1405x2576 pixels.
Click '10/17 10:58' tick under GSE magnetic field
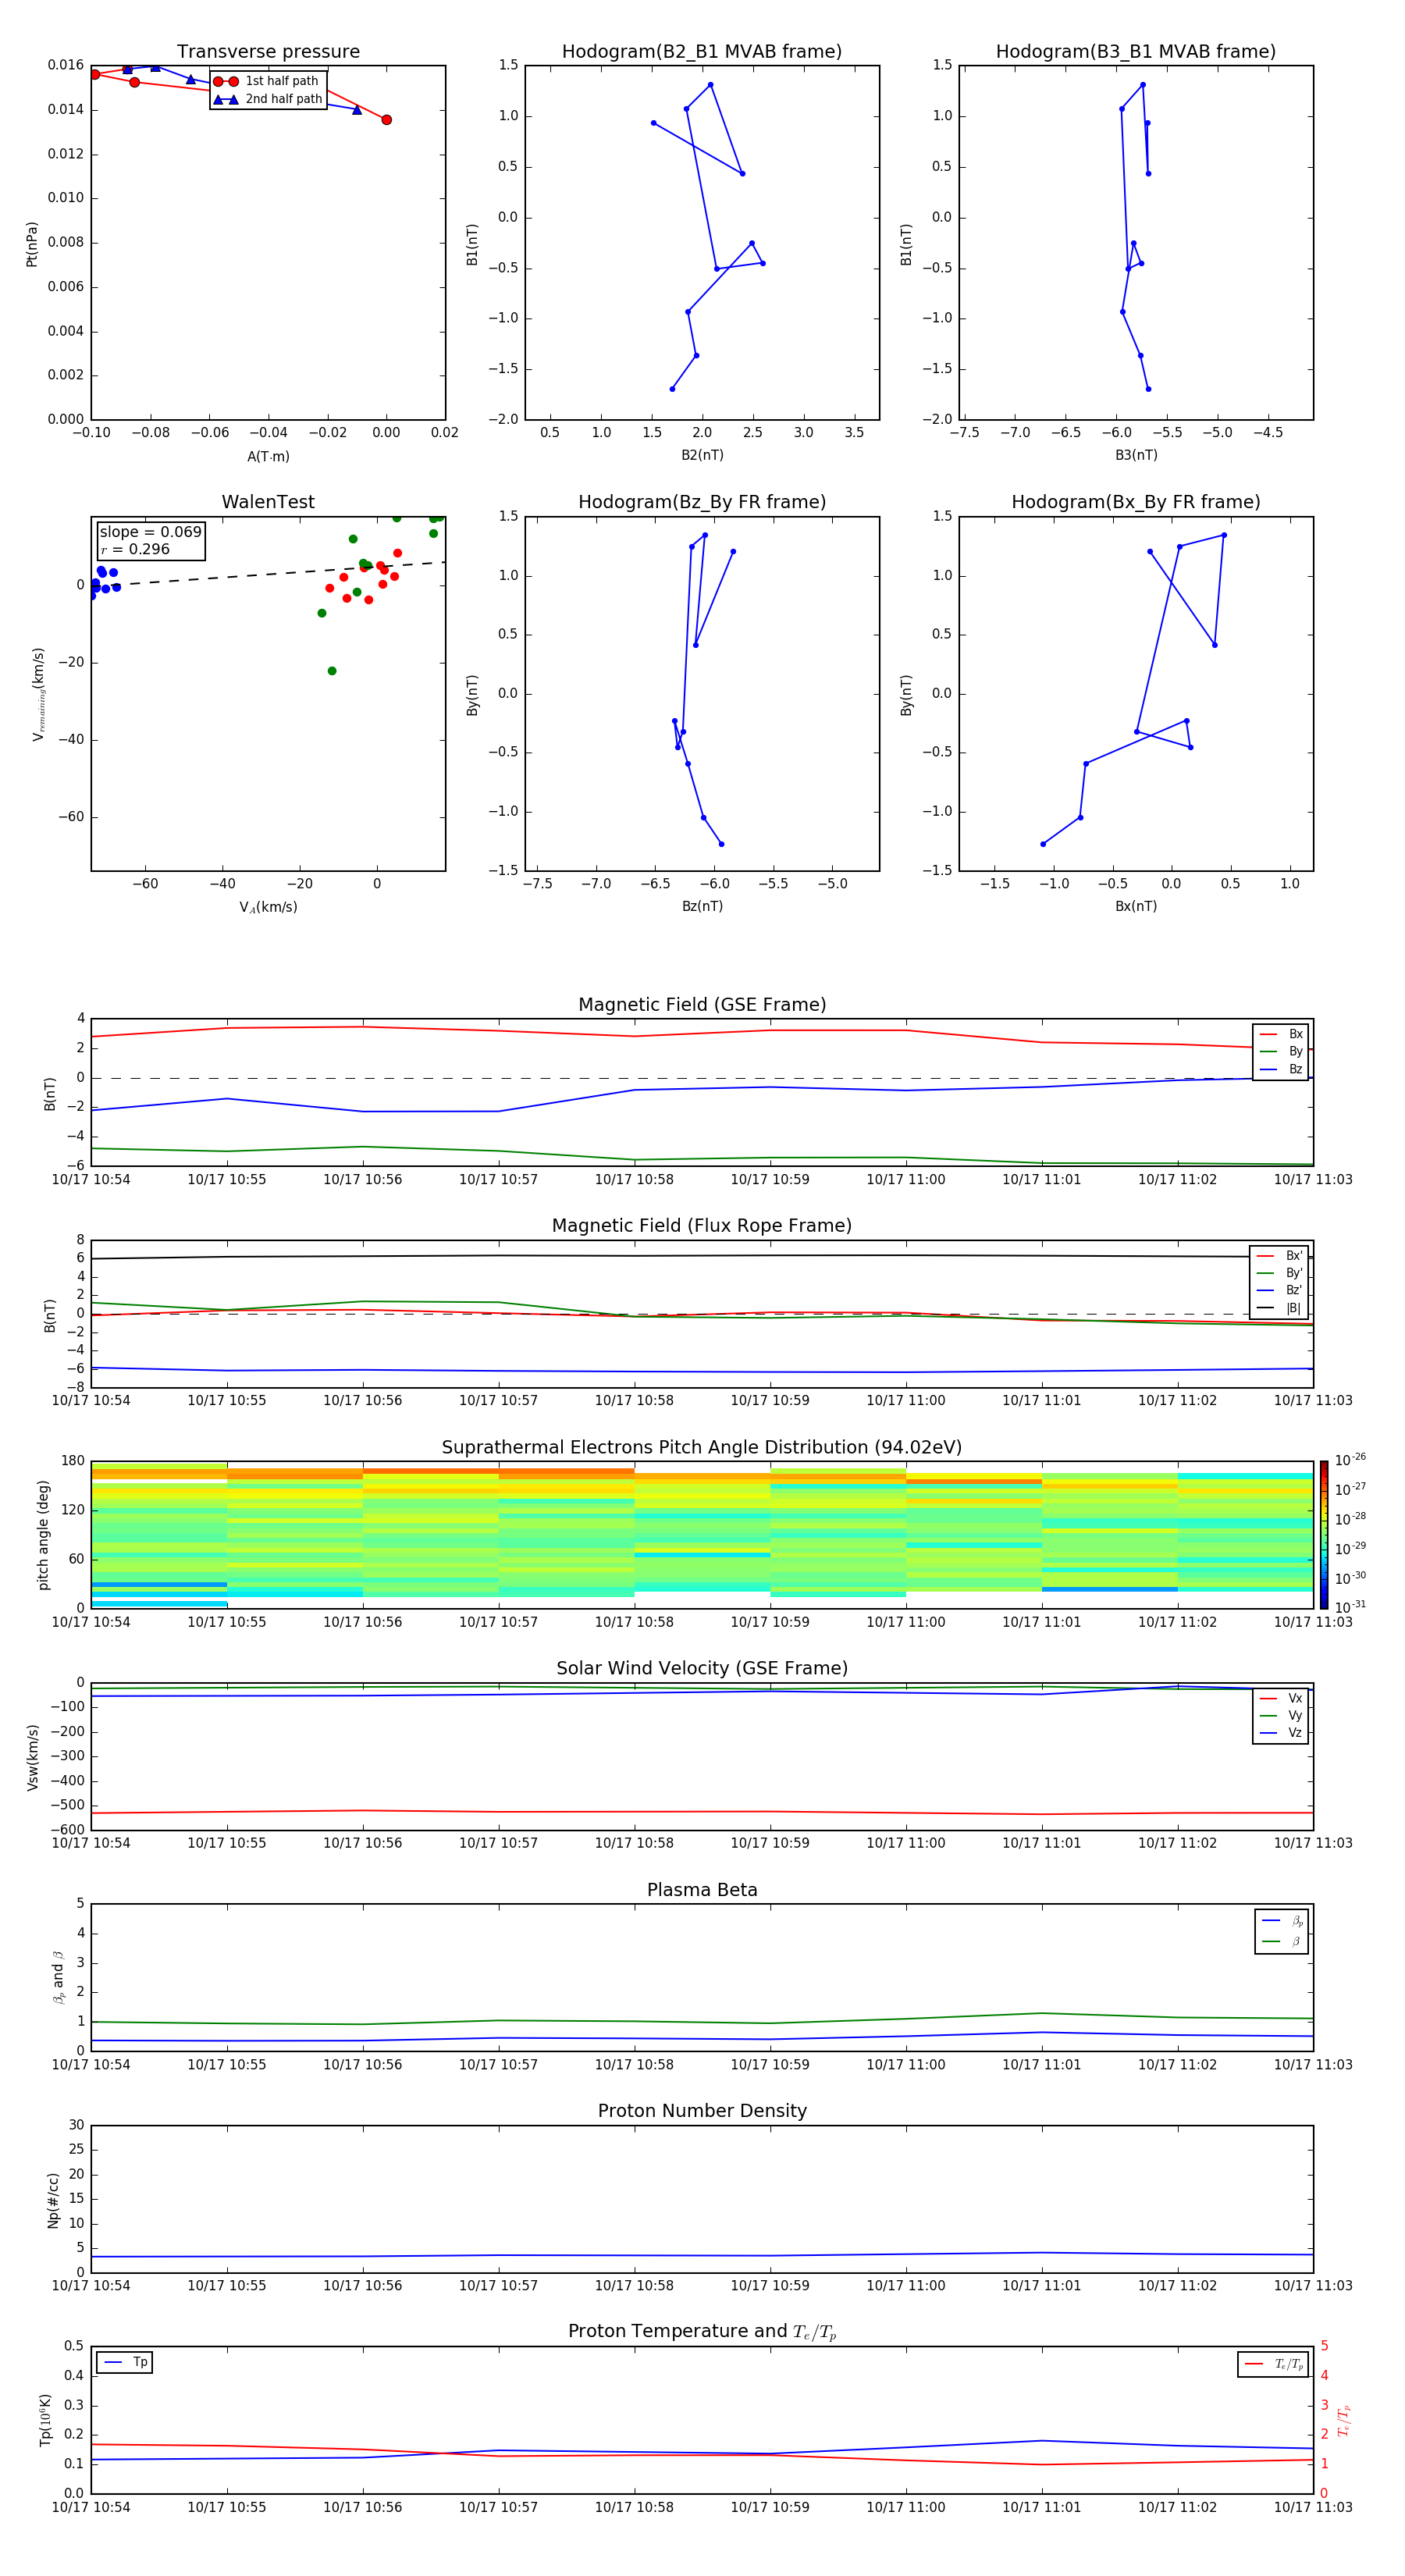(634, 1180)
